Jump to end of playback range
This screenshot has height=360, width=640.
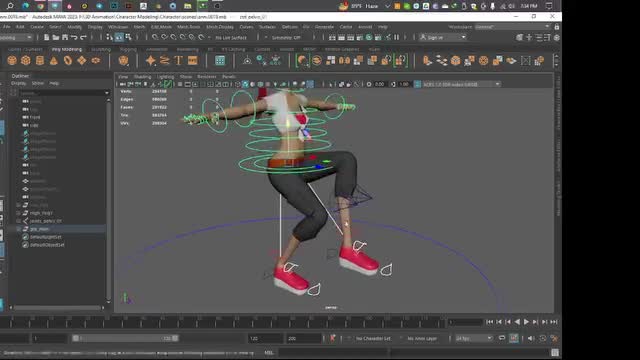[554, 322]
